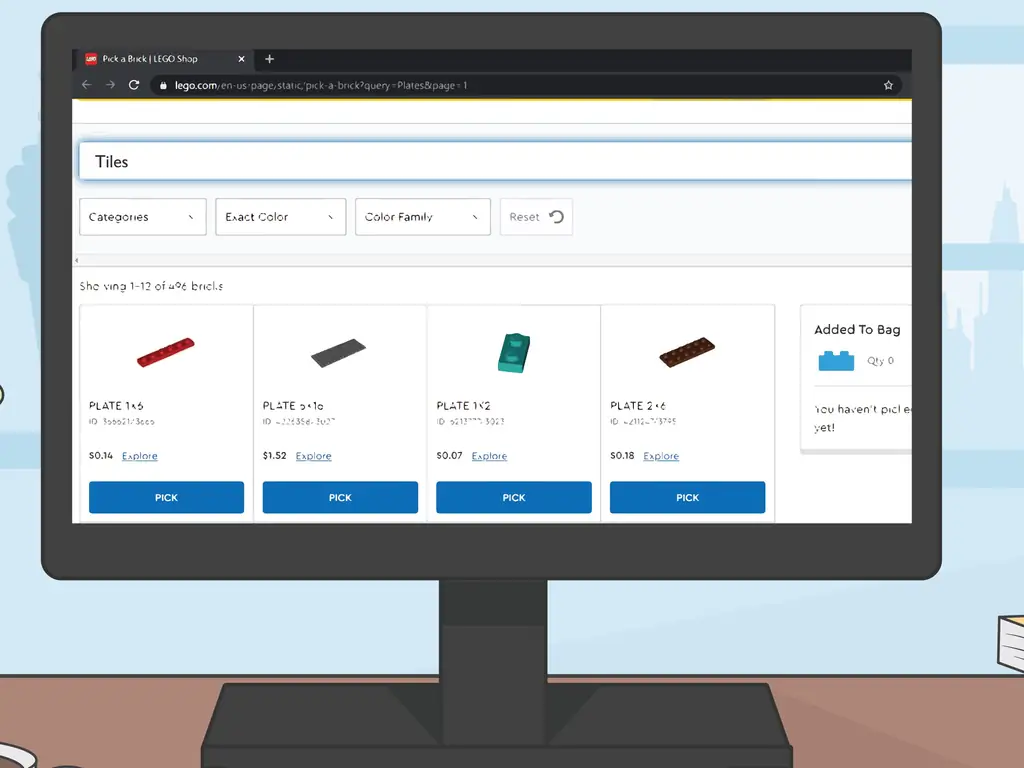The image size is (1024, 768).
Task: Expand the Color Family dropdown
Action: click(x=423, y=217)
